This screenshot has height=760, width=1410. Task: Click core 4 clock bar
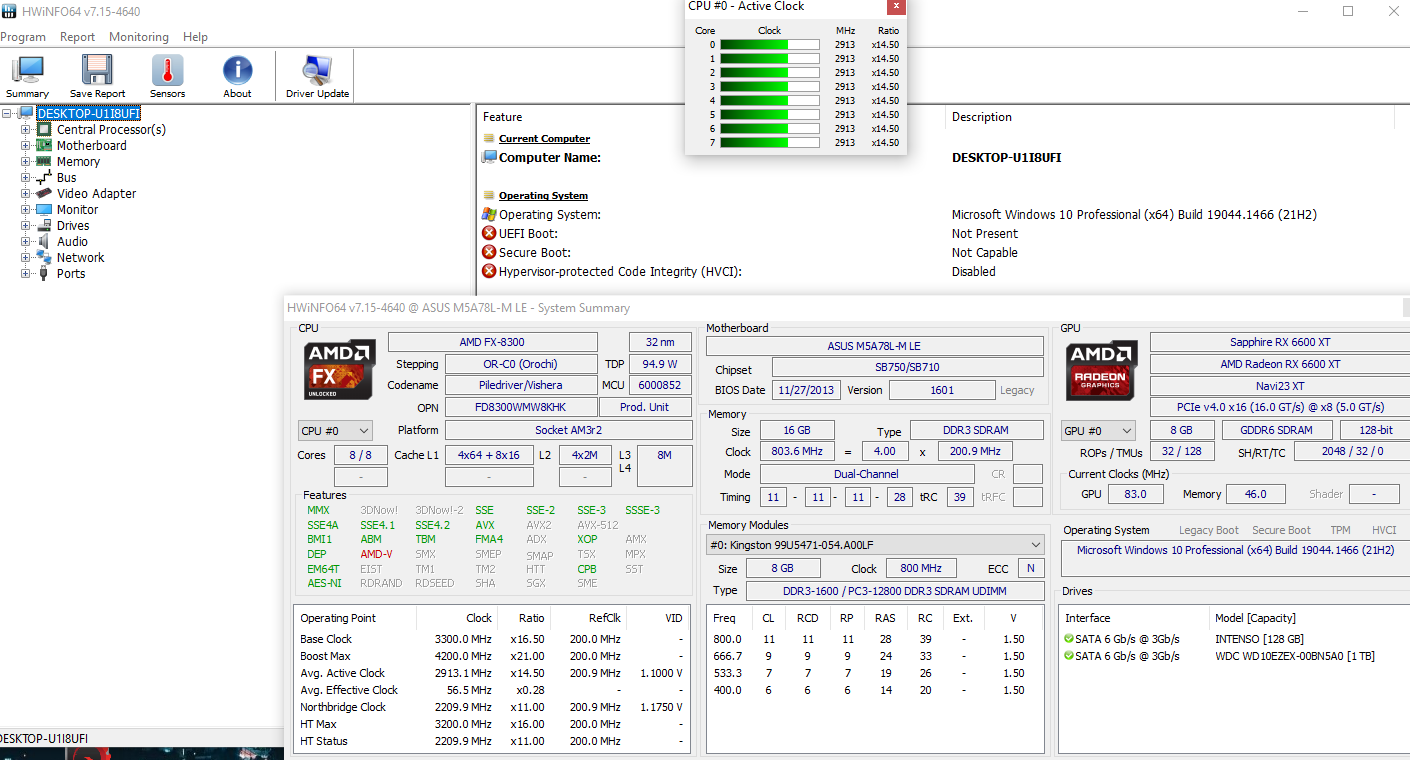click(770, 100)
